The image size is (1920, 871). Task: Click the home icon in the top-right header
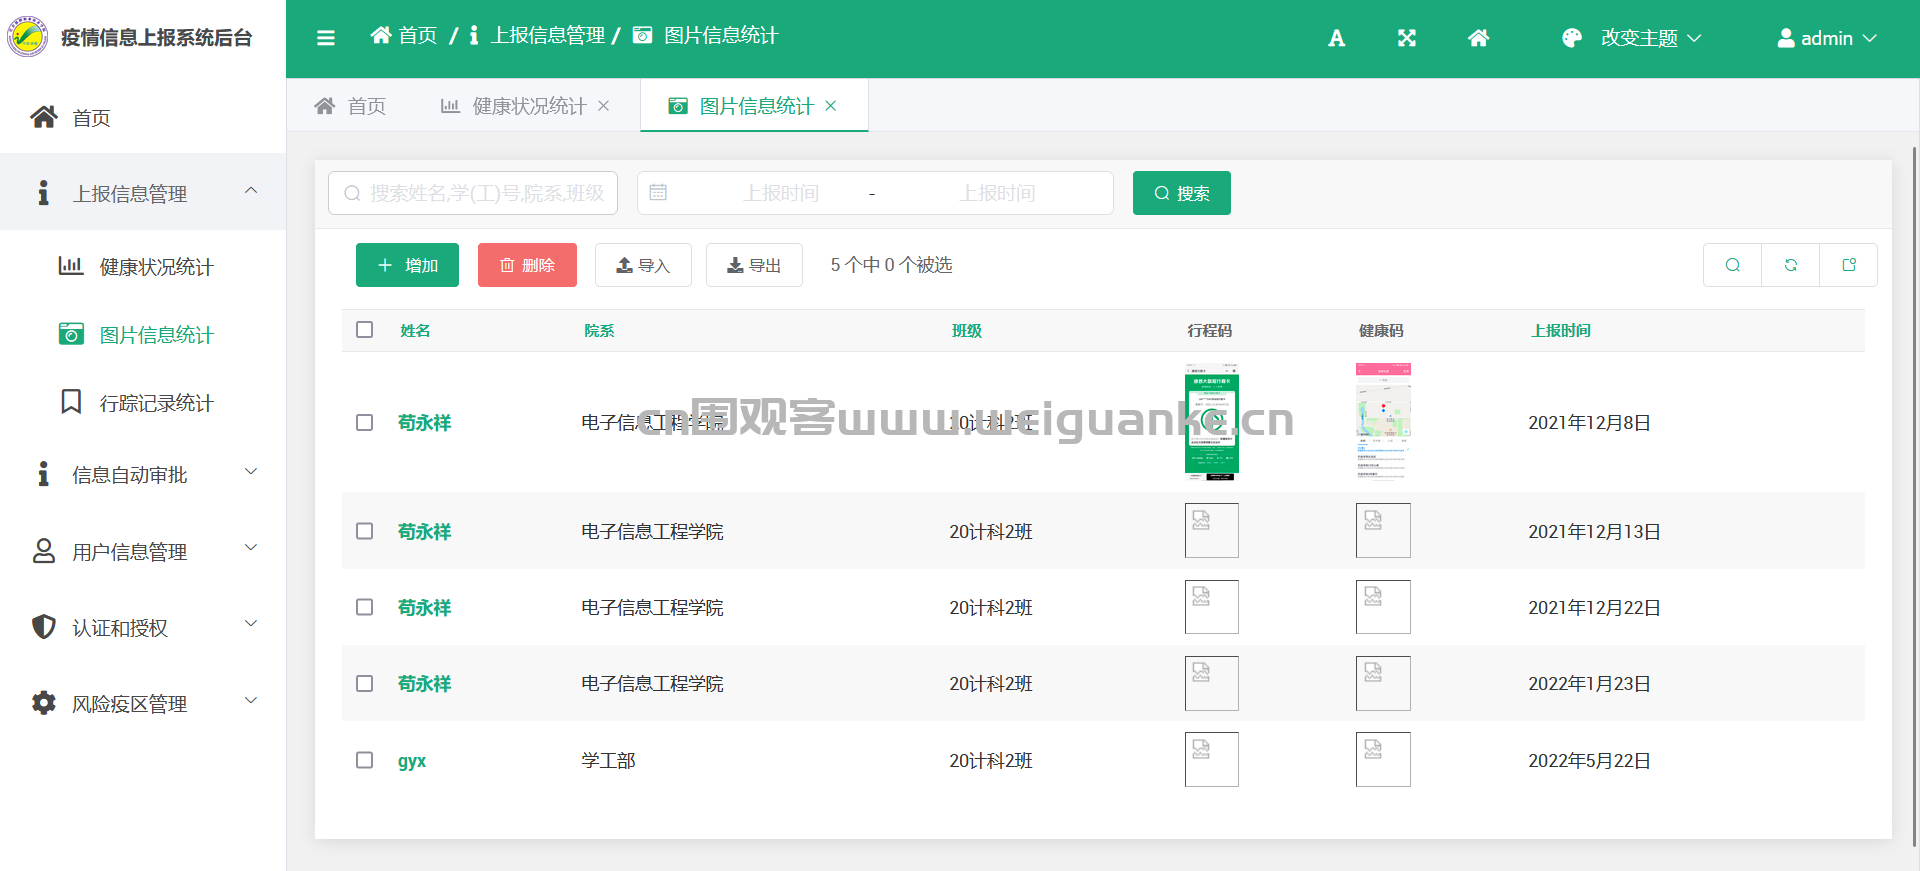tap(1478, 38)
